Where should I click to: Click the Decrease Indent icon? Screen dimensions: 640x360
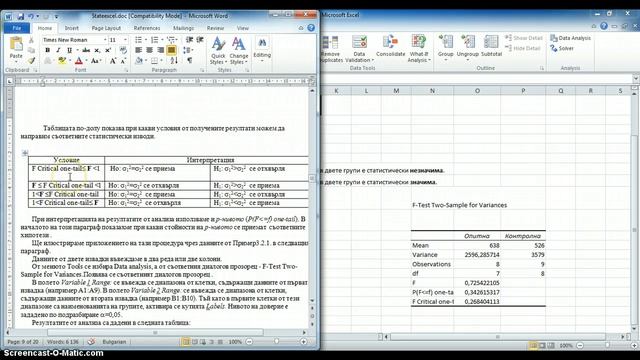coord(189,40)
